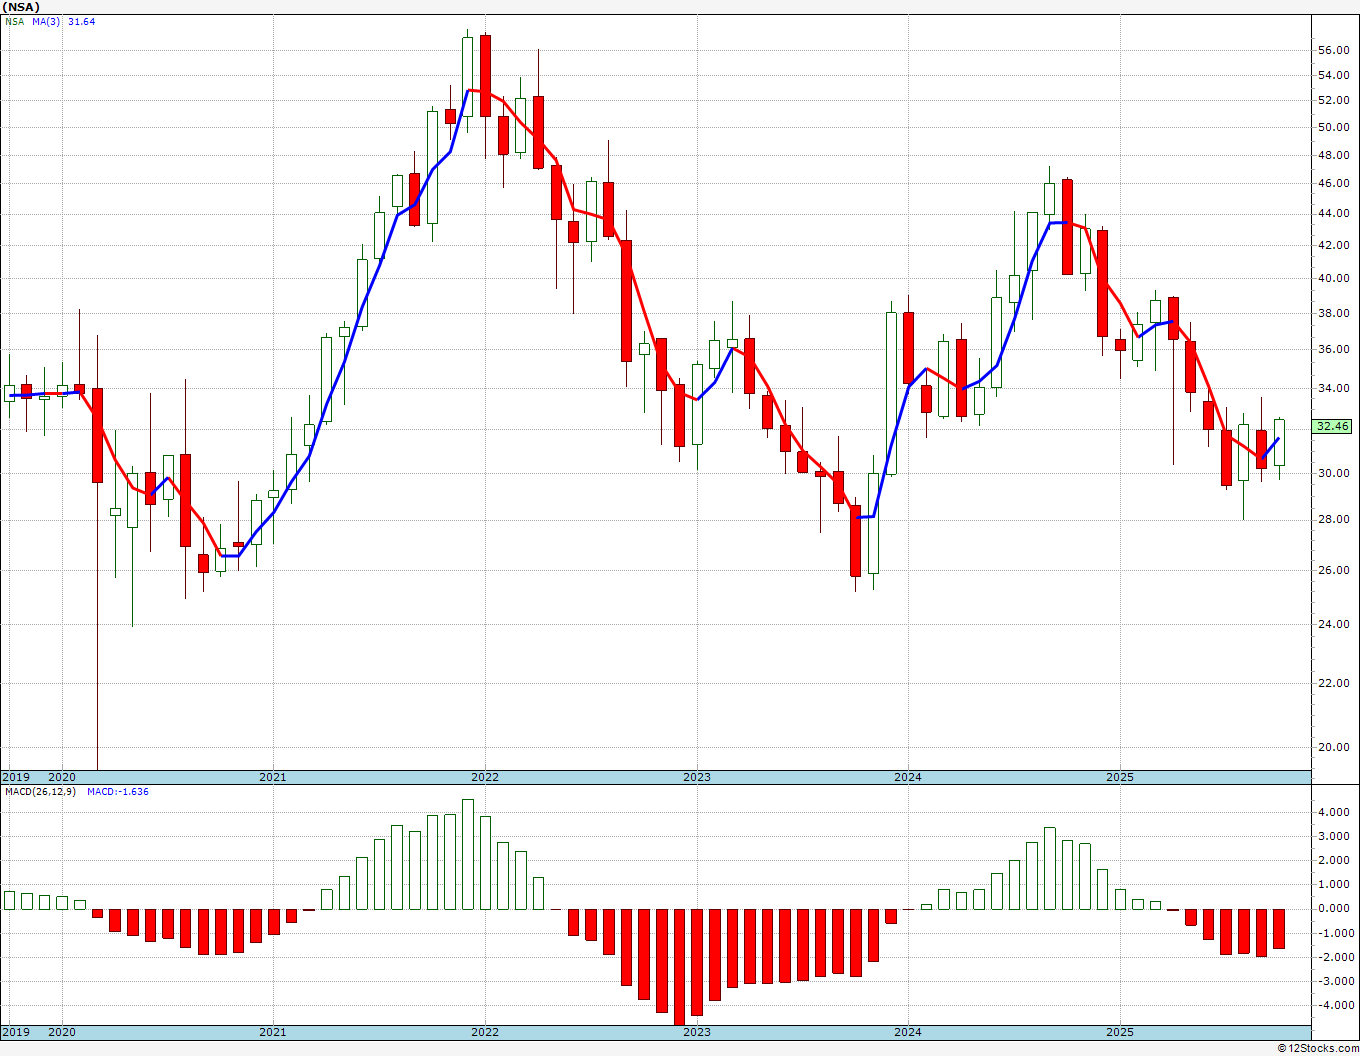Click the 32.46 current price tag
Screen dimensions: 1360x1056
click(x=1332, y=426)
